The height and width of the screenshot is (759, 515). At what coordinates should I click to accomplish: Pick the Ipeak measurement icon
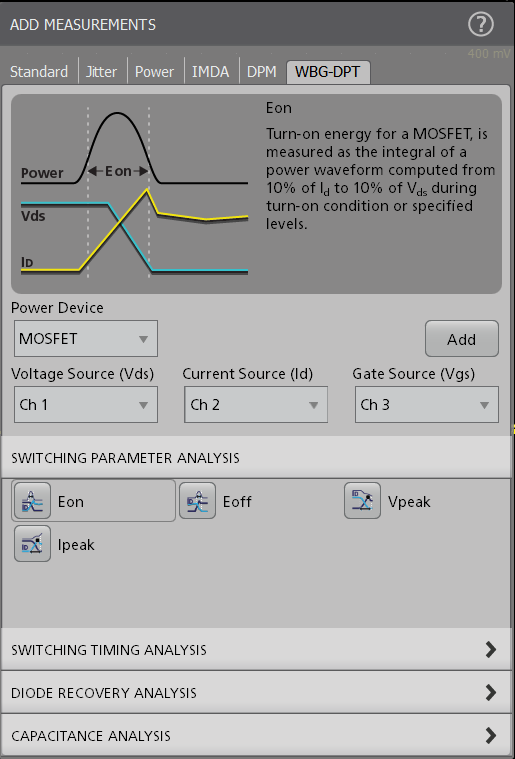pyautogui.click(x=32, y=544)
